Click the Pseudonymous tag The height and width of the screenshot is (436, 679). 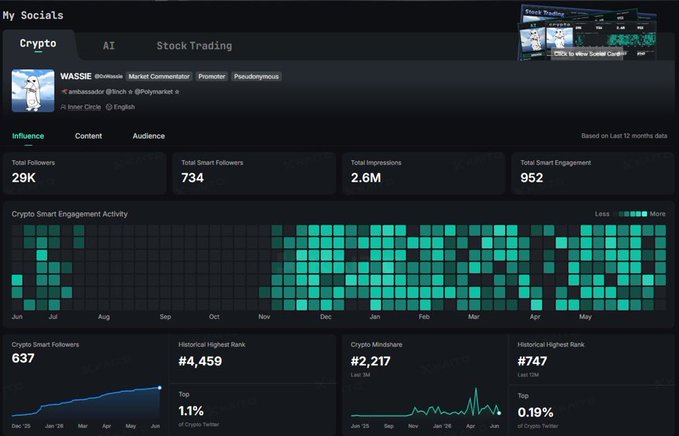(256, 77)
